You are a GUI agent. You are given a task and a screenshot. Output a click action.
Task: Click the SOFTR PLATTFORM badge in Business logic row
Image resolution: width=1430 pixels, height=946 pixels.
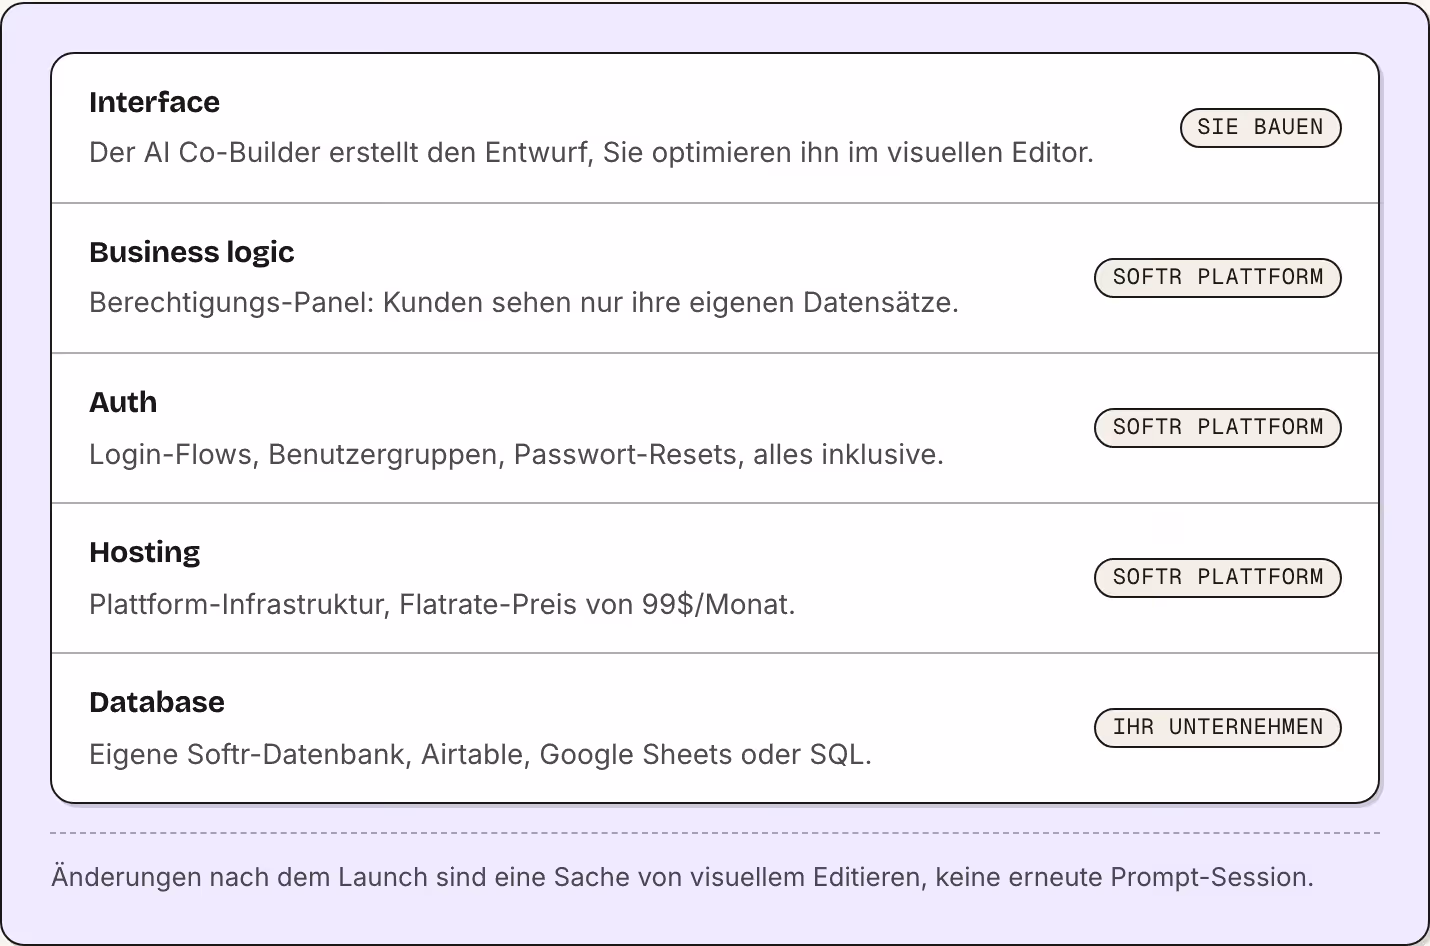coord(1218,278)
